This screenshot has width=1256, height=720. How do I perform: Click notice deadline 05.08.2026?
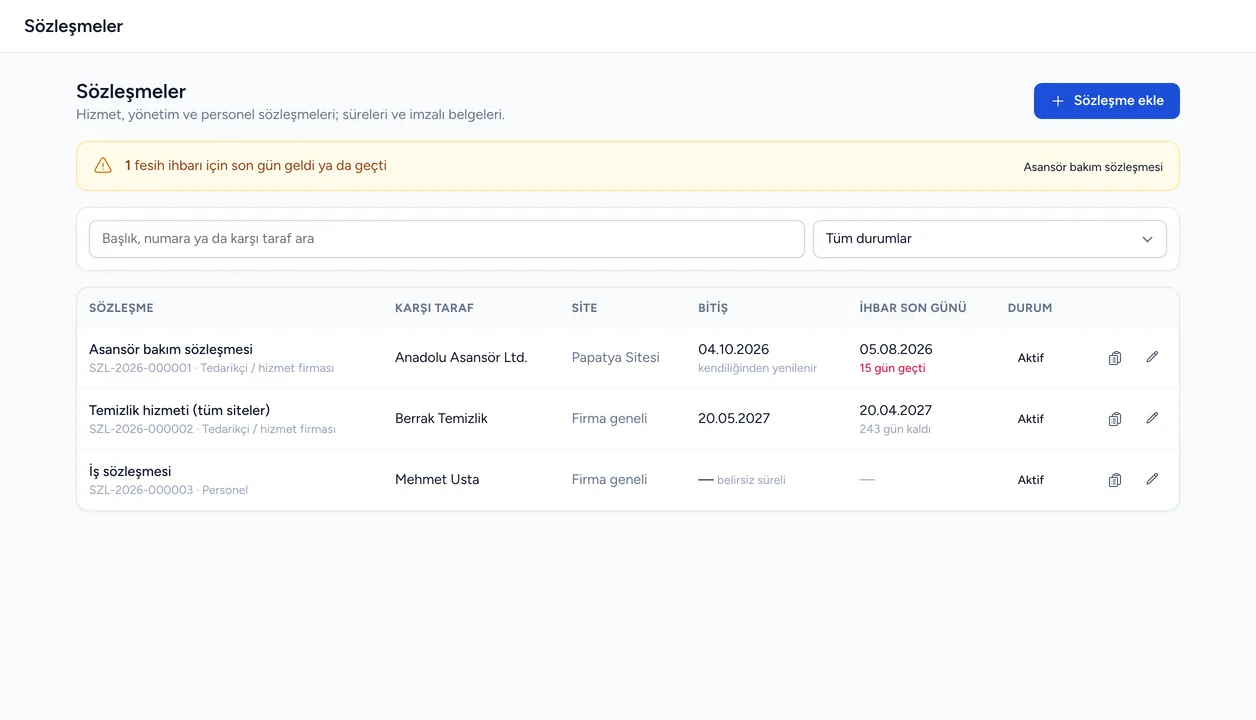[896, 349]
